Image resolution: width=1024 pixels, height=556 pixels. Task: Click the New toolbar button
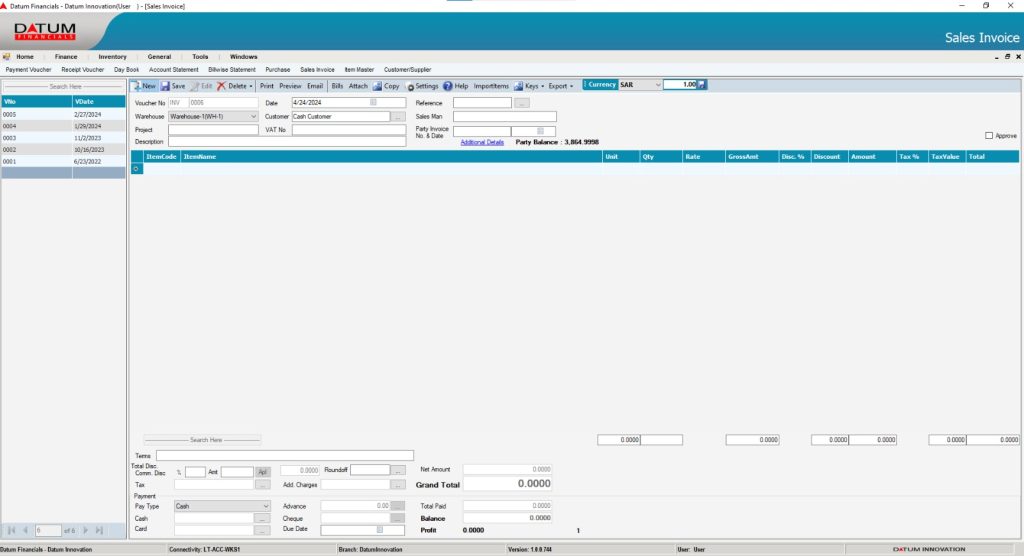tap(144, 86)
